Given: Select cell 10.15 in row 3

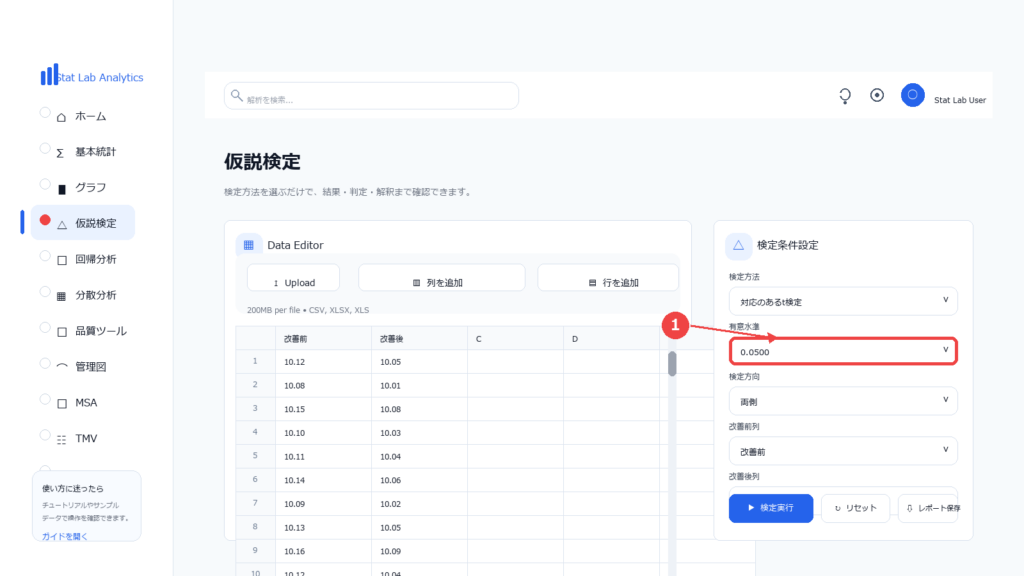Looking at the screenshot, I should (x=323, y=409).
